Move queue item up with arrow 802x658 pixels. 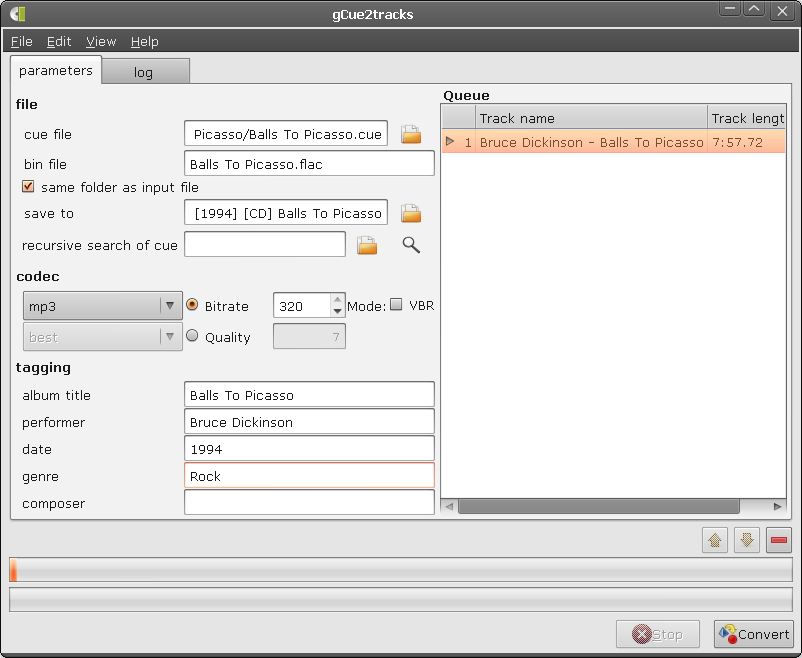pos(715,540)
